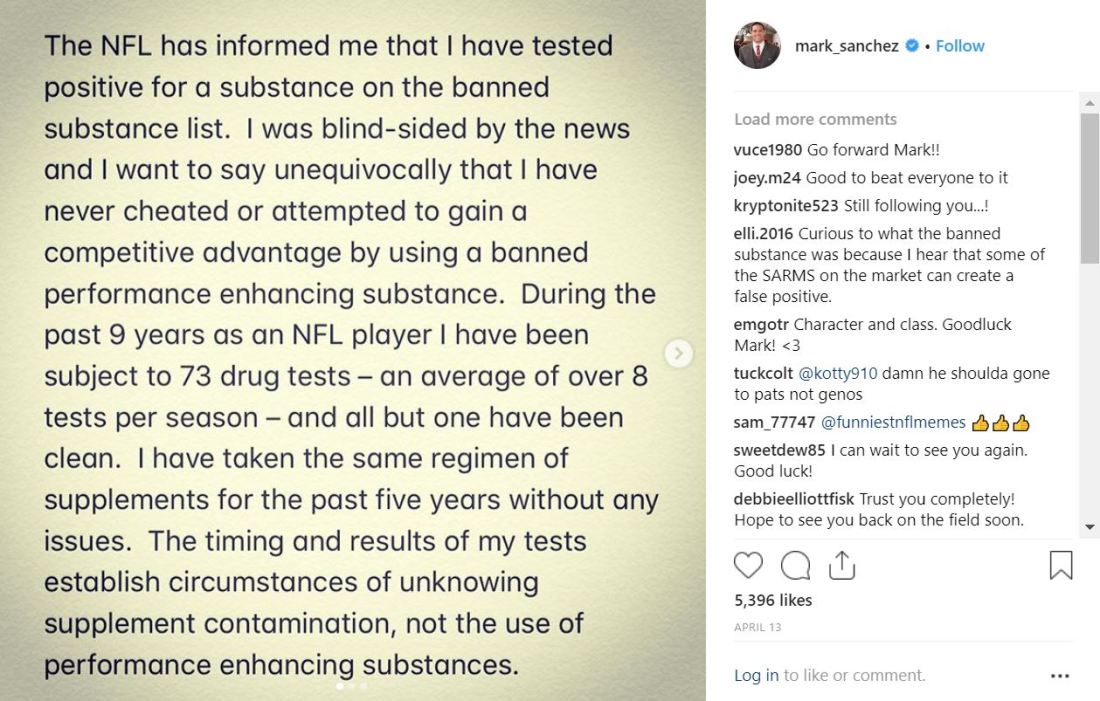The width and height of the screenshot is (1100, 701).
Task: Follow mark_sanchez
Action: 960,46
